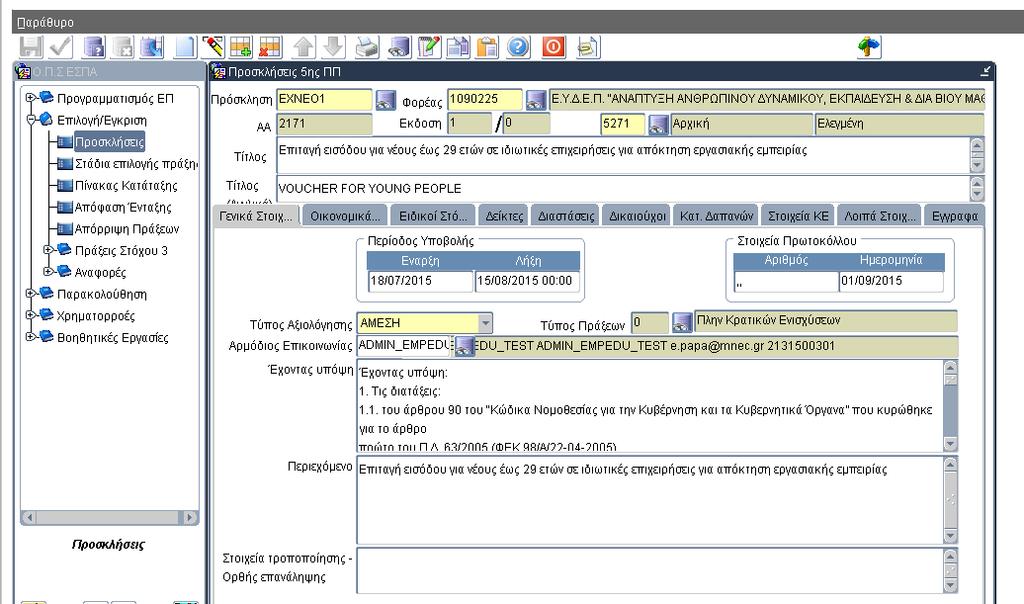
Task: Click the delete record grid icon
Action: (x=270, y=47)
